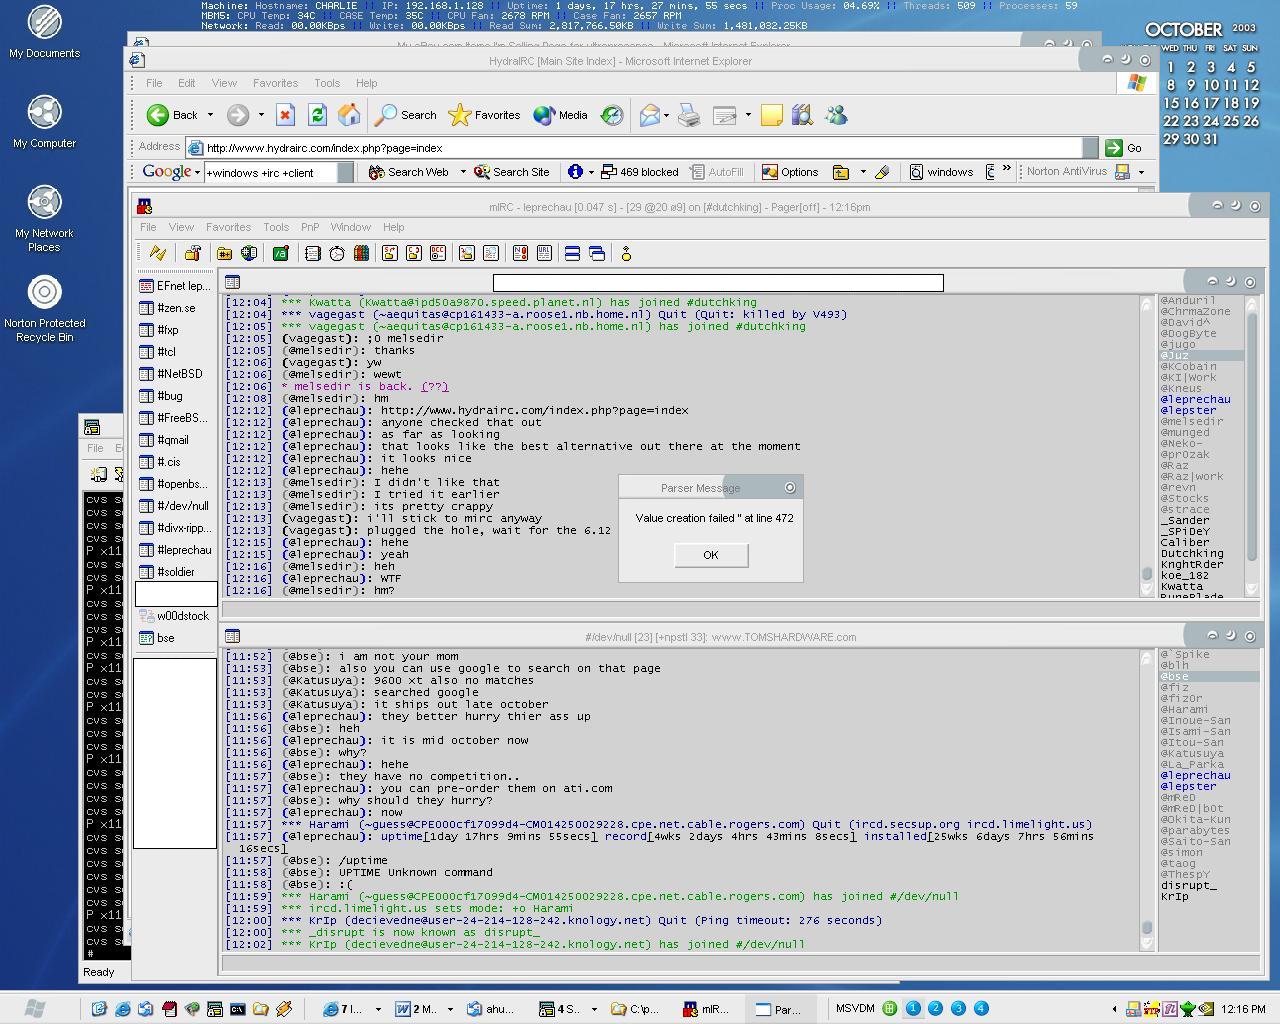Viewport: 1280px width, 1024px height.
Task: Click the mIRC About icon
Action: (x=626, y=254)
